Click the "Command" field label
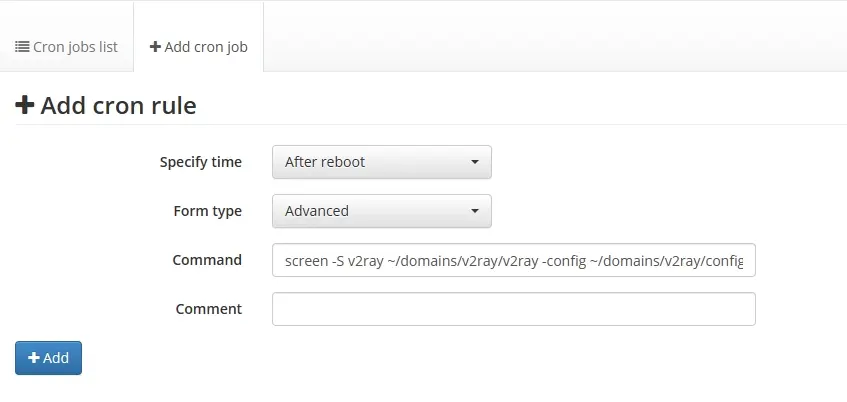The image size is (847, 402). (207, 260)
